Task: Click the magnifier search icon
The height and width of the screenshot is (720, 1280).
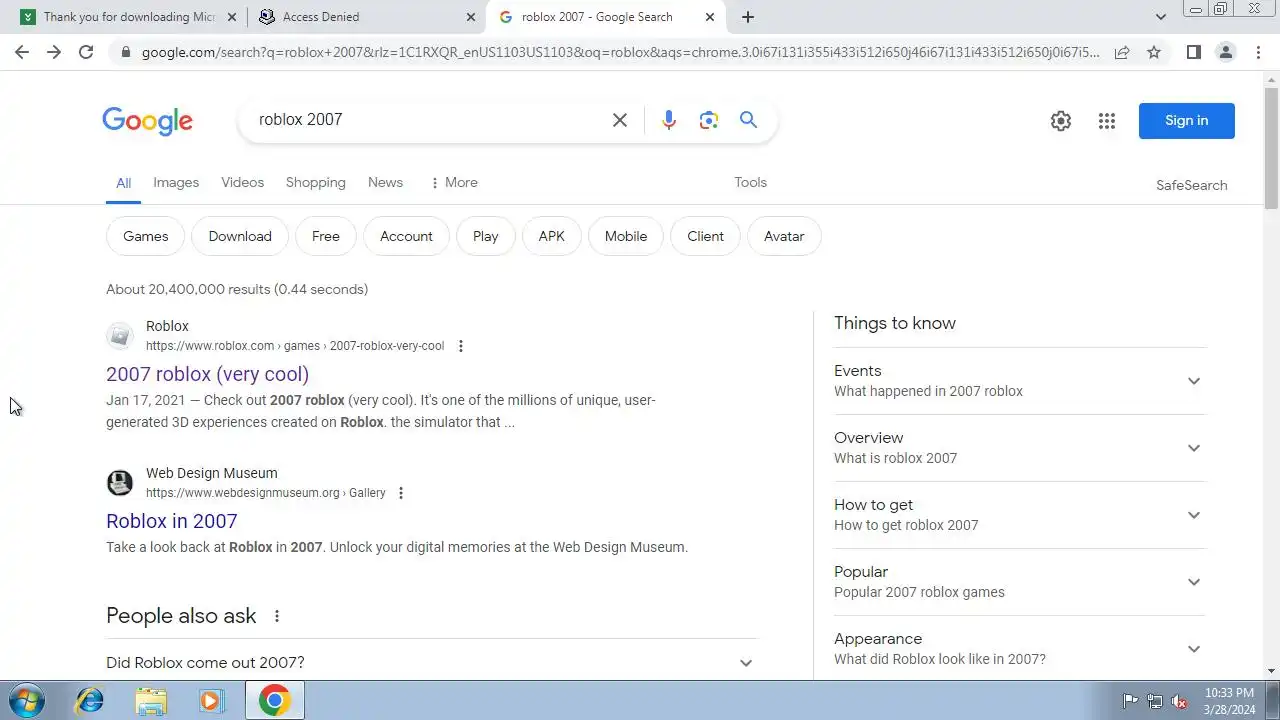Action: pos(748,120)
